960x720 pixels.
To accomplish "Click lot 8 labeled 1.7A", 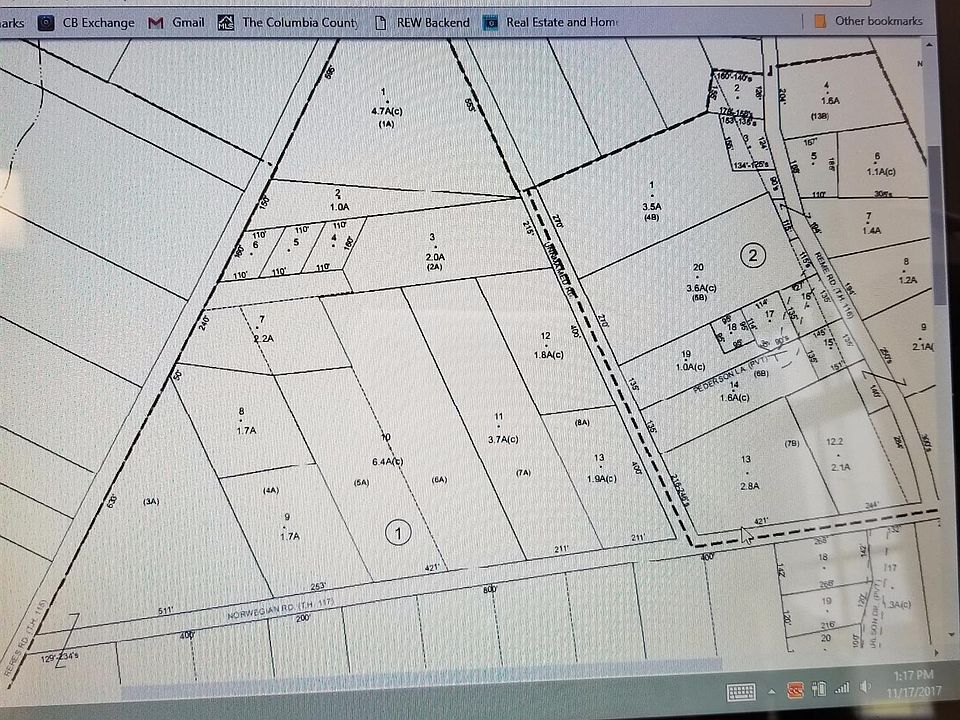I will coord(246,421).
